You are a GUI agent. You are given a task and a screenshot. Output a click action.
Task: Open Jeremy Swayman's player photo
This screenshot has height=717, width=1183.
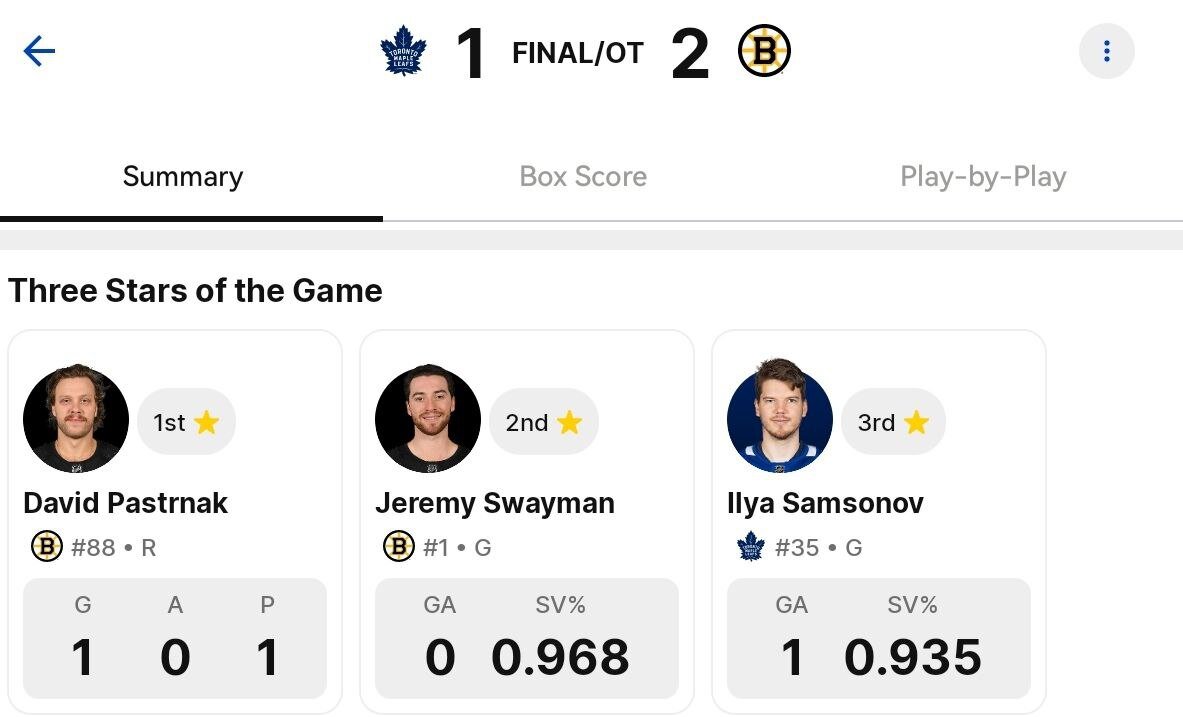[x=428, y=418]
